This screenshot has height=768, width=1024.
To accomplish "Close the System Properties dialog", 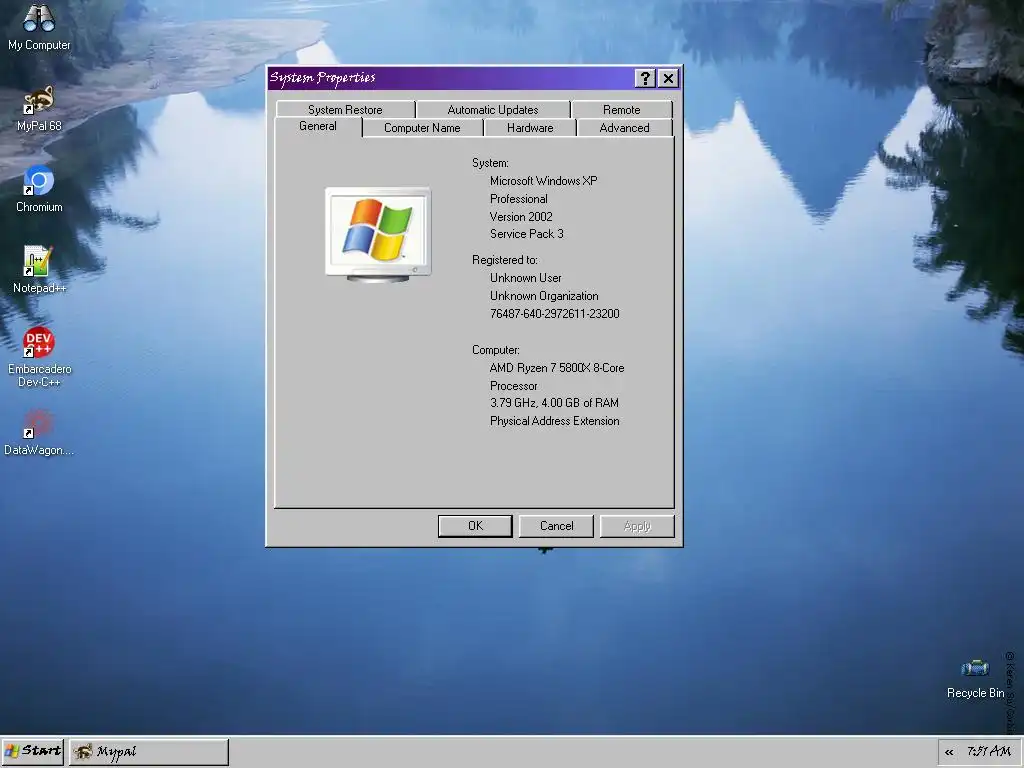I will coord(668,78).
